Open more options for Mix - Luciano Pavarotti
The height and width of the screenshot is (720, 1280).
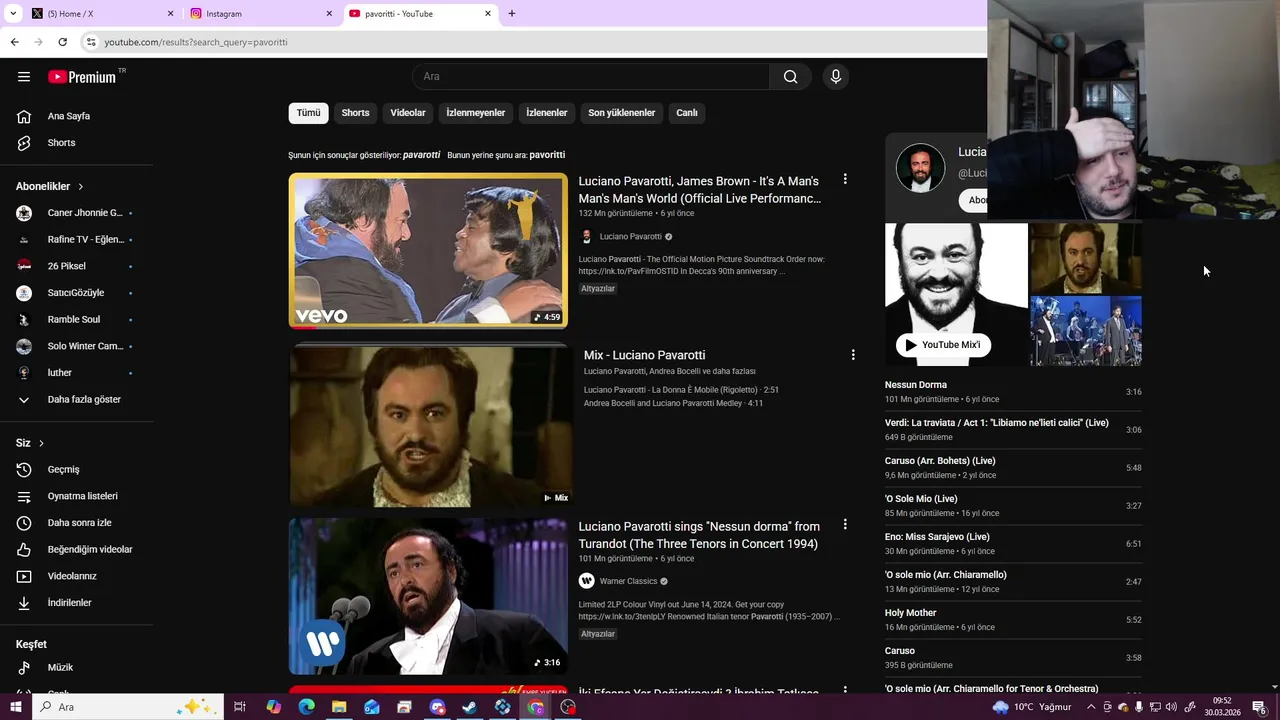pyautogui.click(x=853, y=355)
